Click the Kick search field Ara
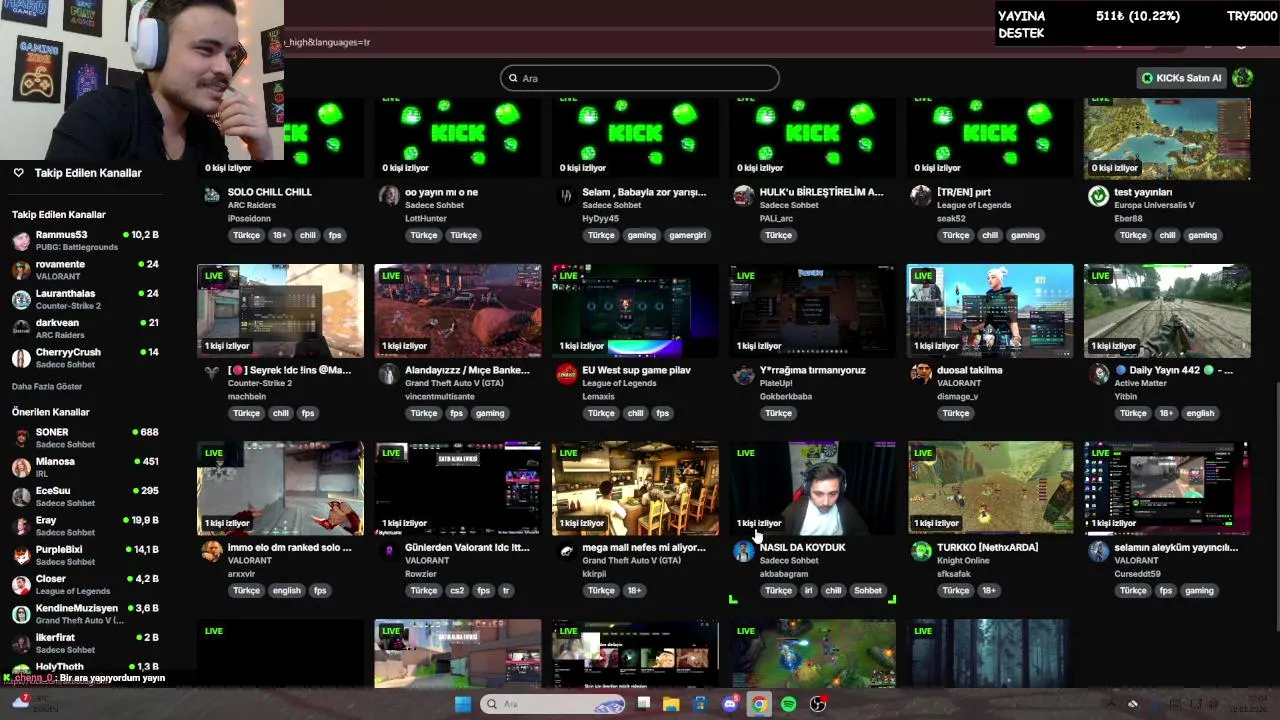 click(x=640, y=78)
